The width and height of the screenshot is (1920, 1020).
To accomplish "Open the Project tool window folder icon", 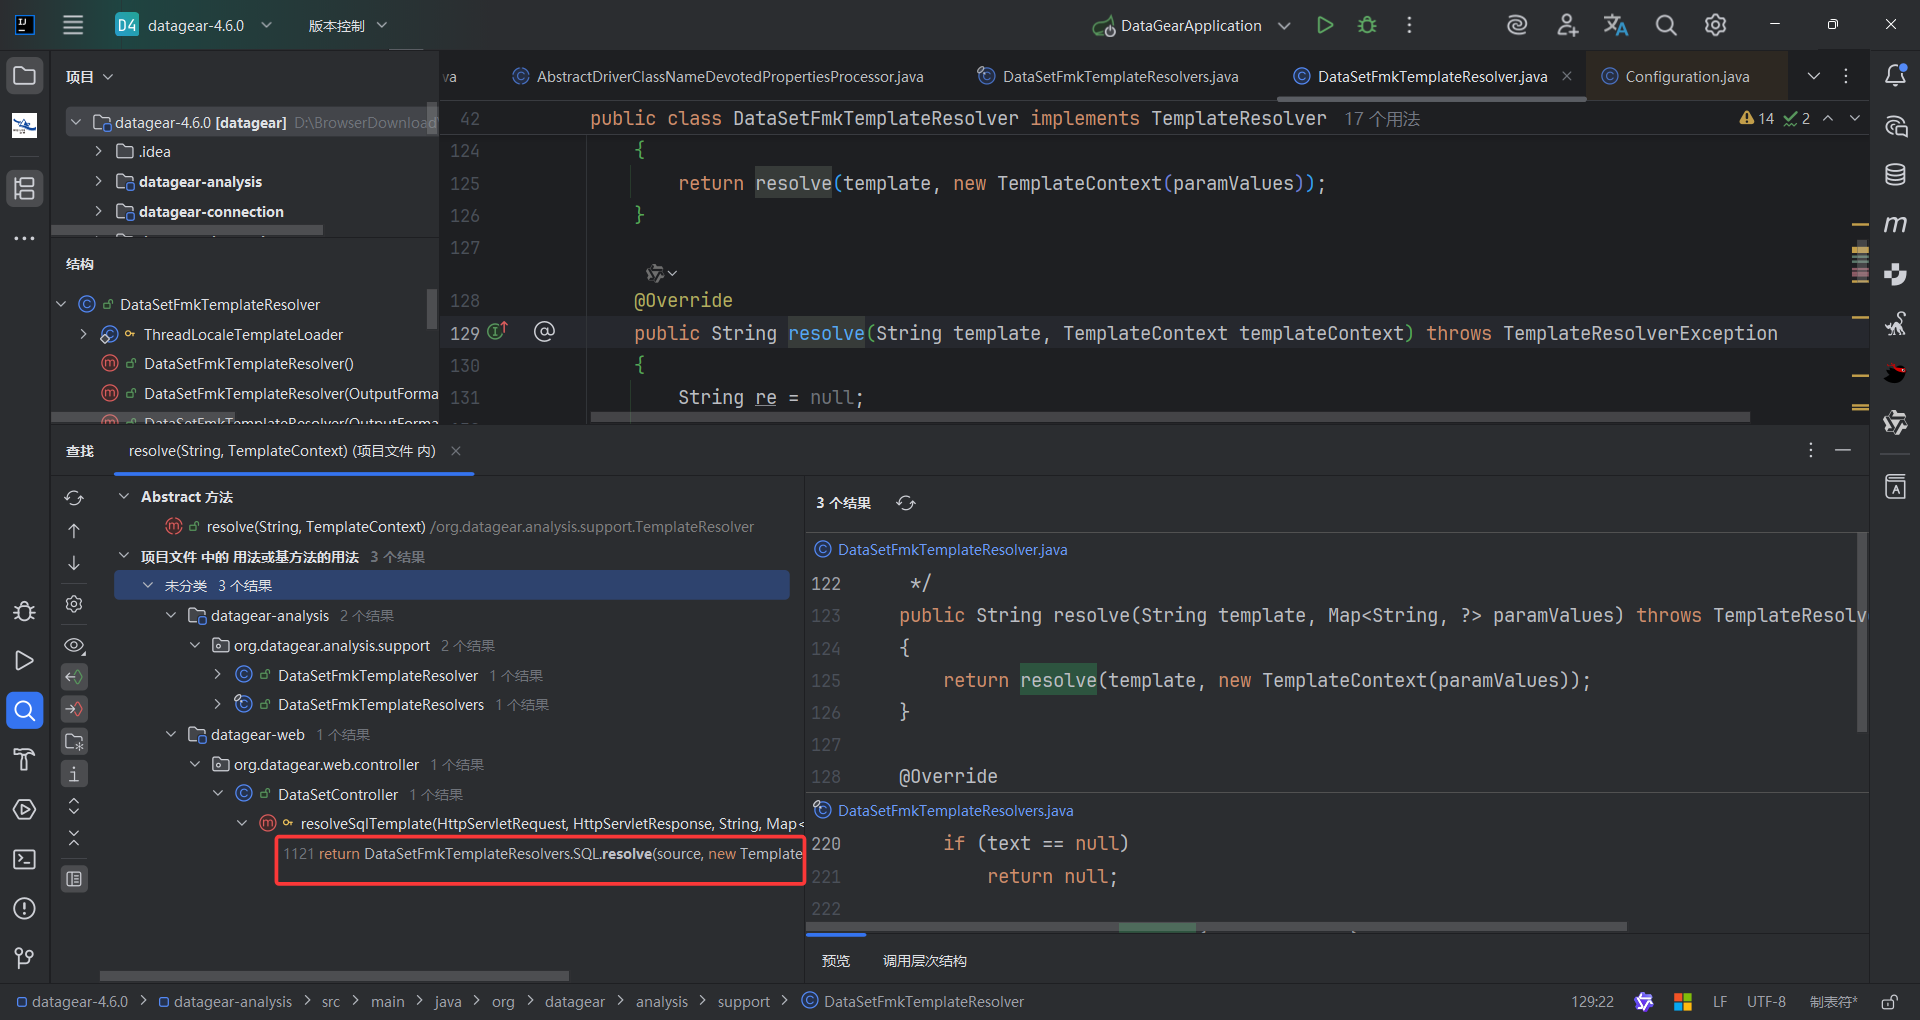I will pos(24,76).
